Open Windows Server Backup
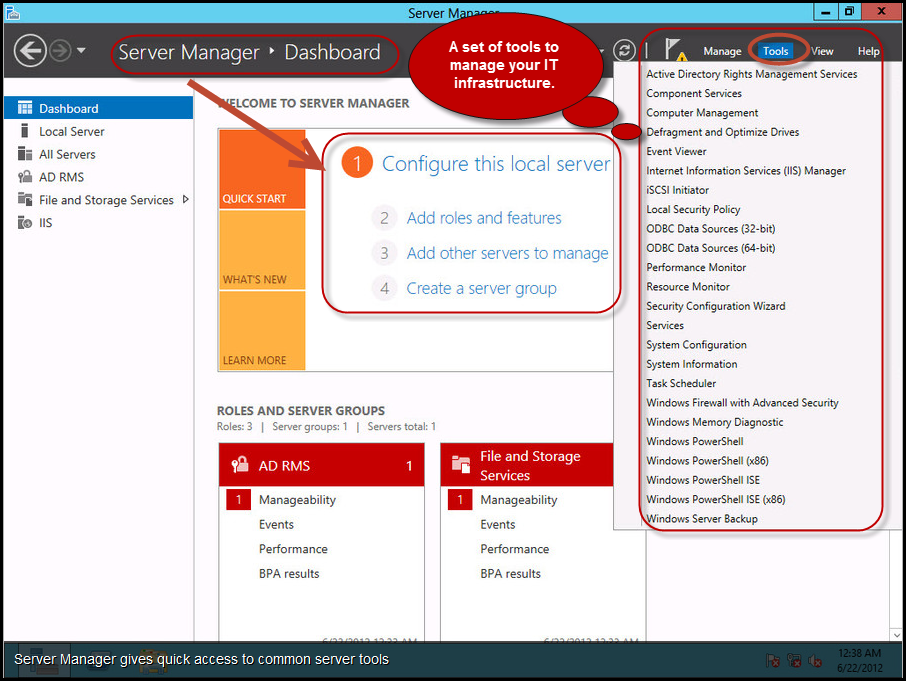The width and height of the screenshot is (906, 681). pyautogui.click(x=701, y=519)
